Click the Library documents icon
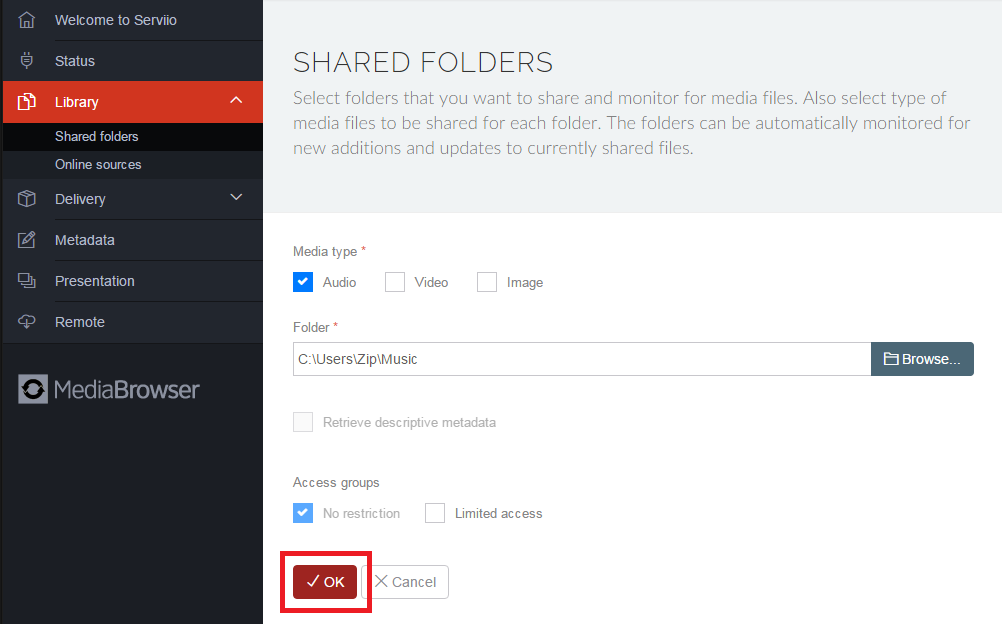 coord(27,102)
